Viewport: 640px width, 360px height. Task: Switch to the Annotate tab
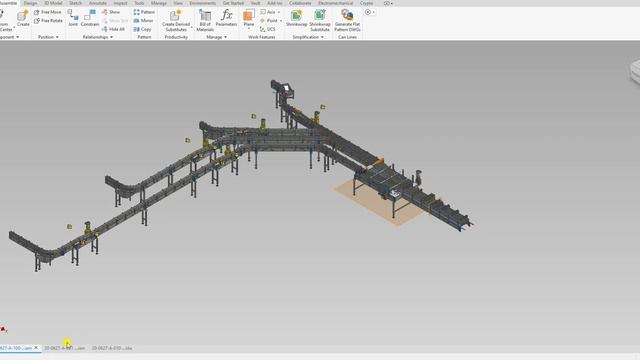point(98,3)
